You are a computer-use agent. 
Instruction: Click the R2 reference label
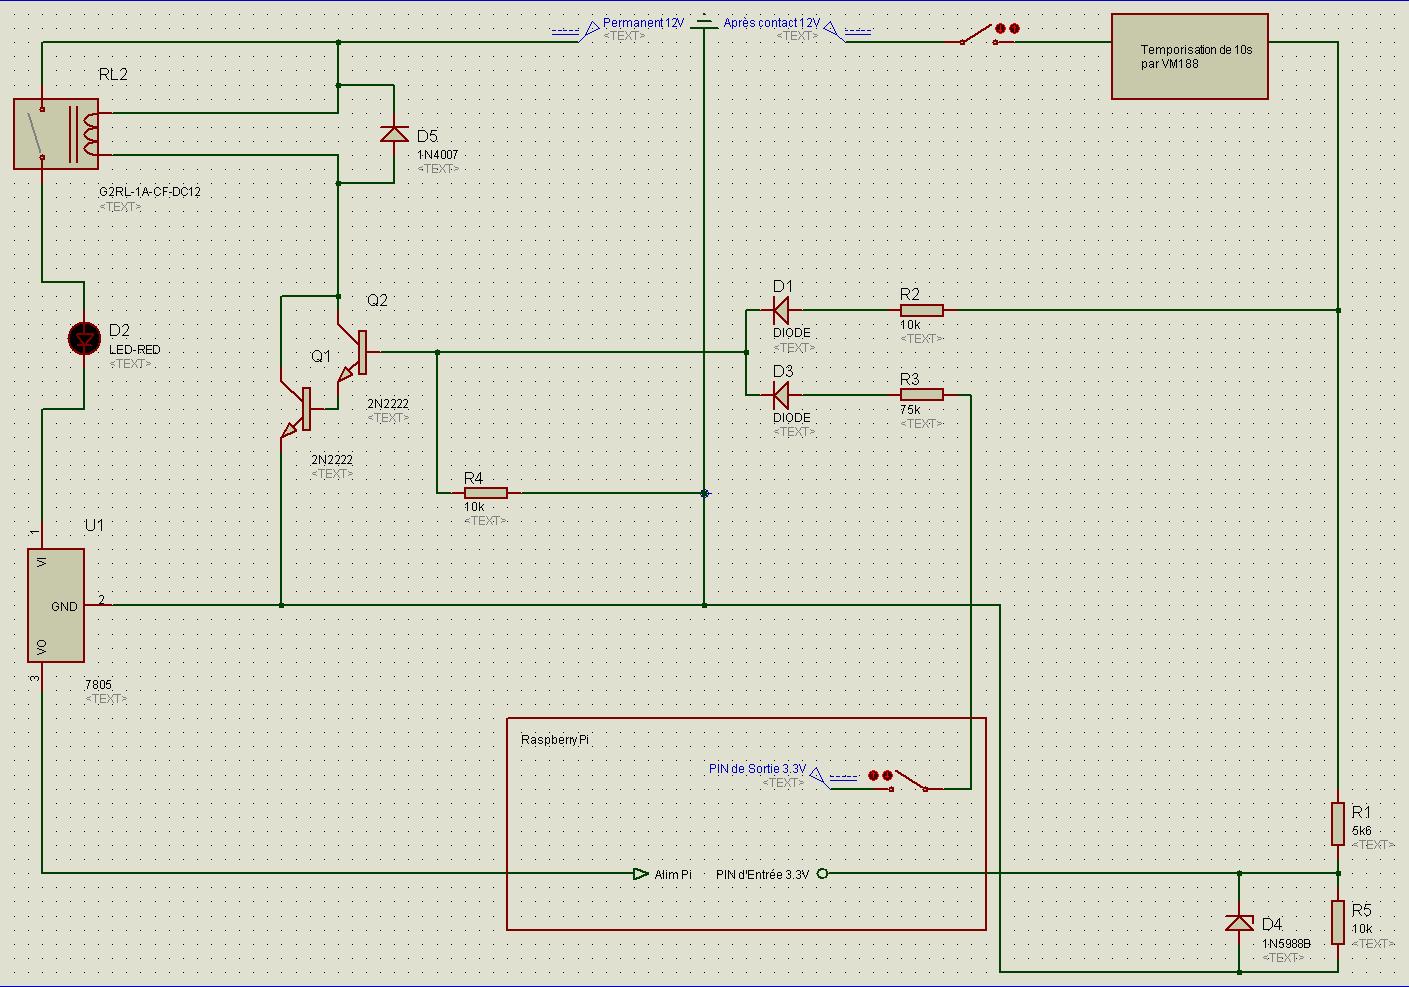[x=909, y=294]
